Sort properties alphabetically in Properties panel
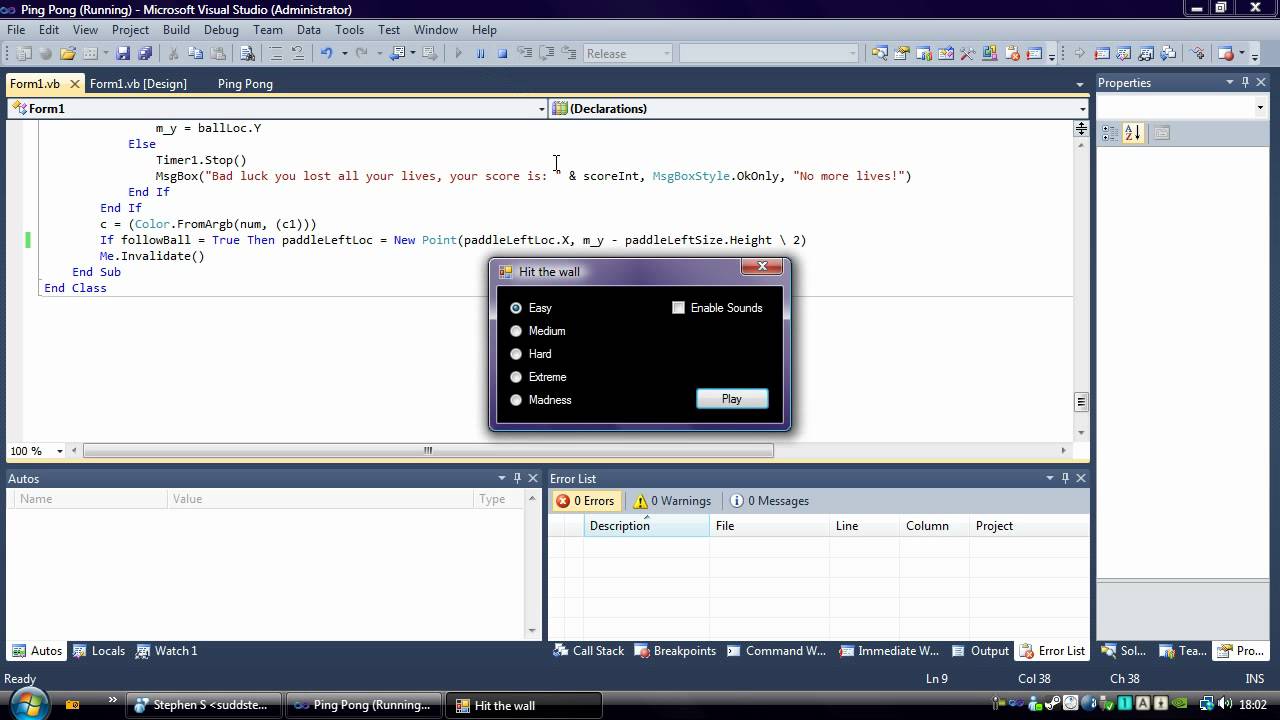This screenshot has height=720, width=1280. tap(1133, 132)
